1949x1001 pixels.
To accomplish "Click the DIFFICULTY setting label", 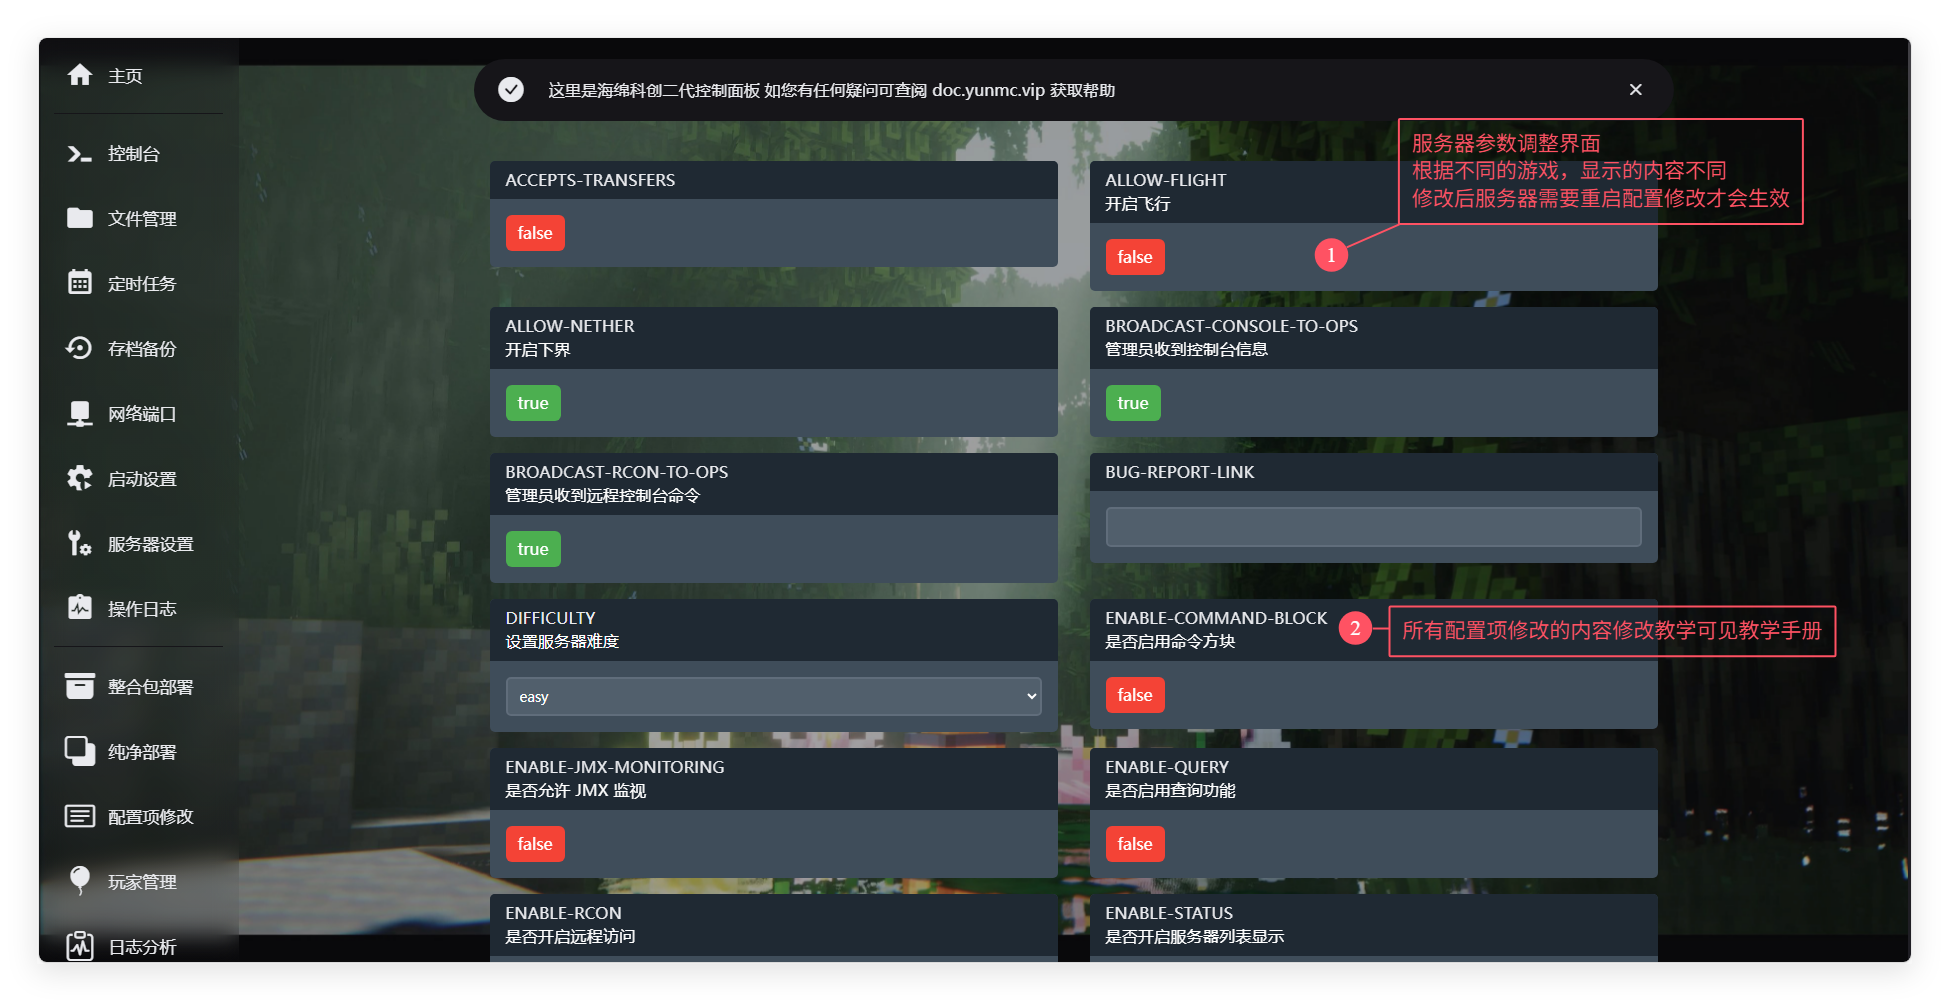I will click(550, 618).
